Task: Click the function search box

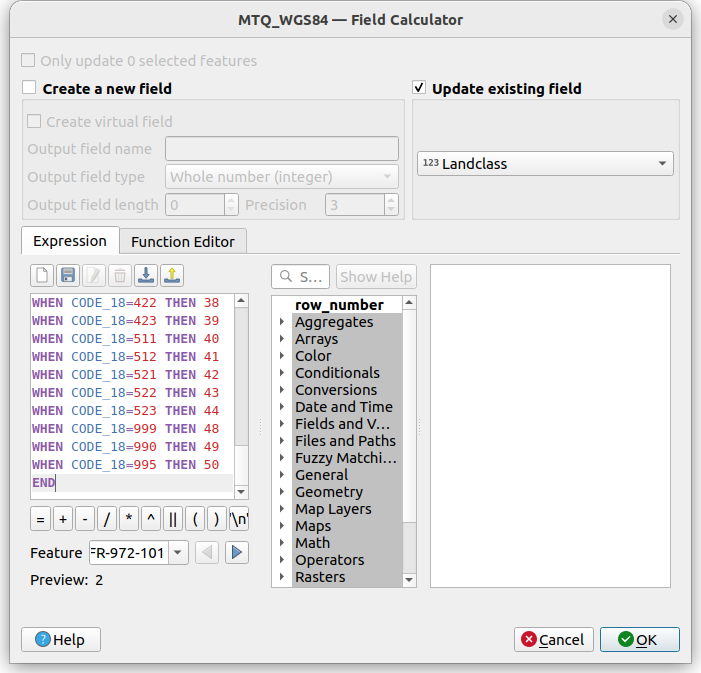Action: click(x=300, y=277)
